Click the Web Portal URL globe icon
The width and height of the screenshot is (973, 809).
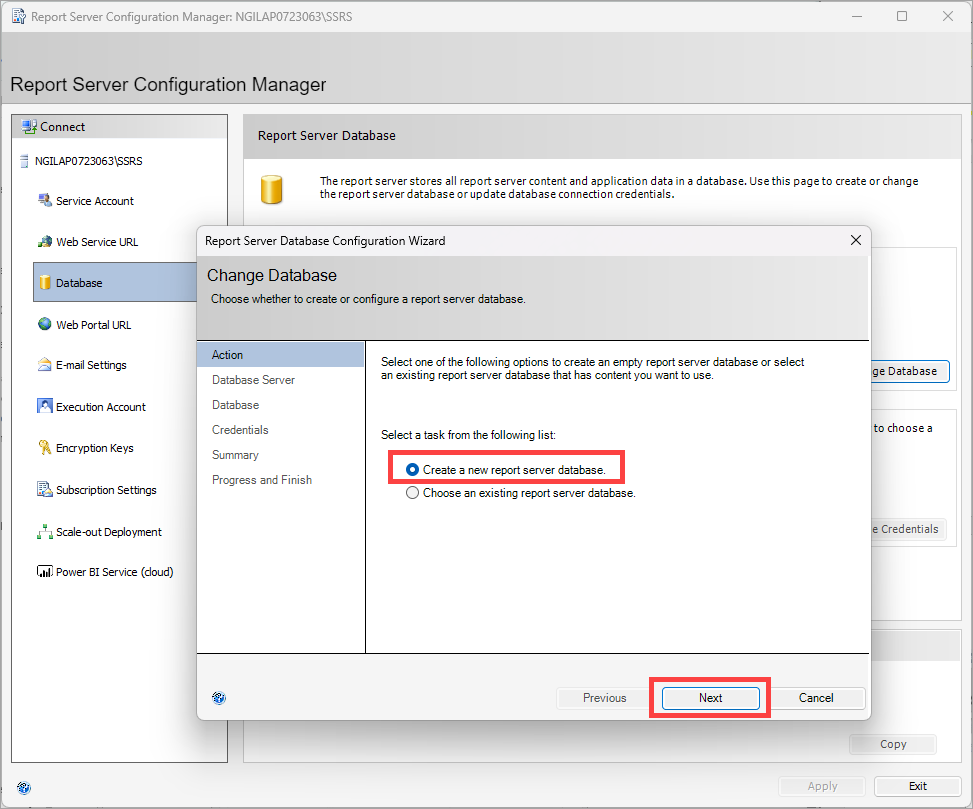click(45, 324)
